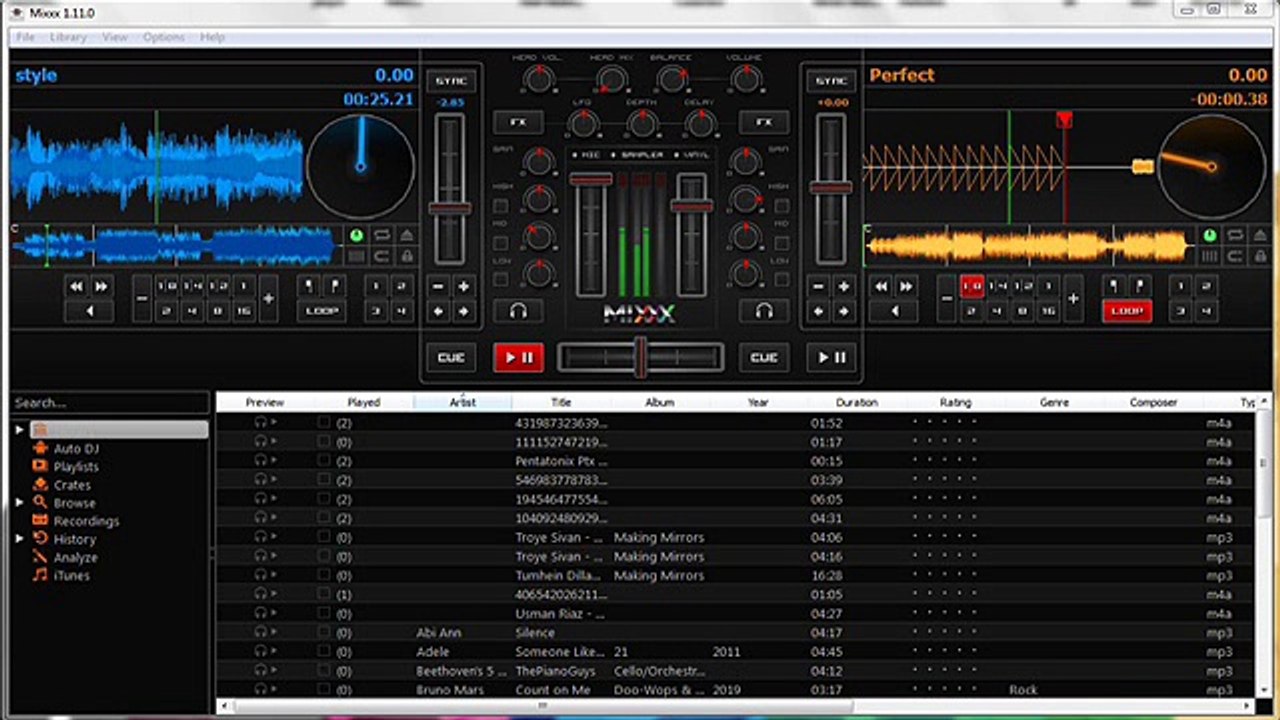This screenshot has width=1280, height=720.
Task: Open the Auto DJ section in the sidebar
Action: 75,448
